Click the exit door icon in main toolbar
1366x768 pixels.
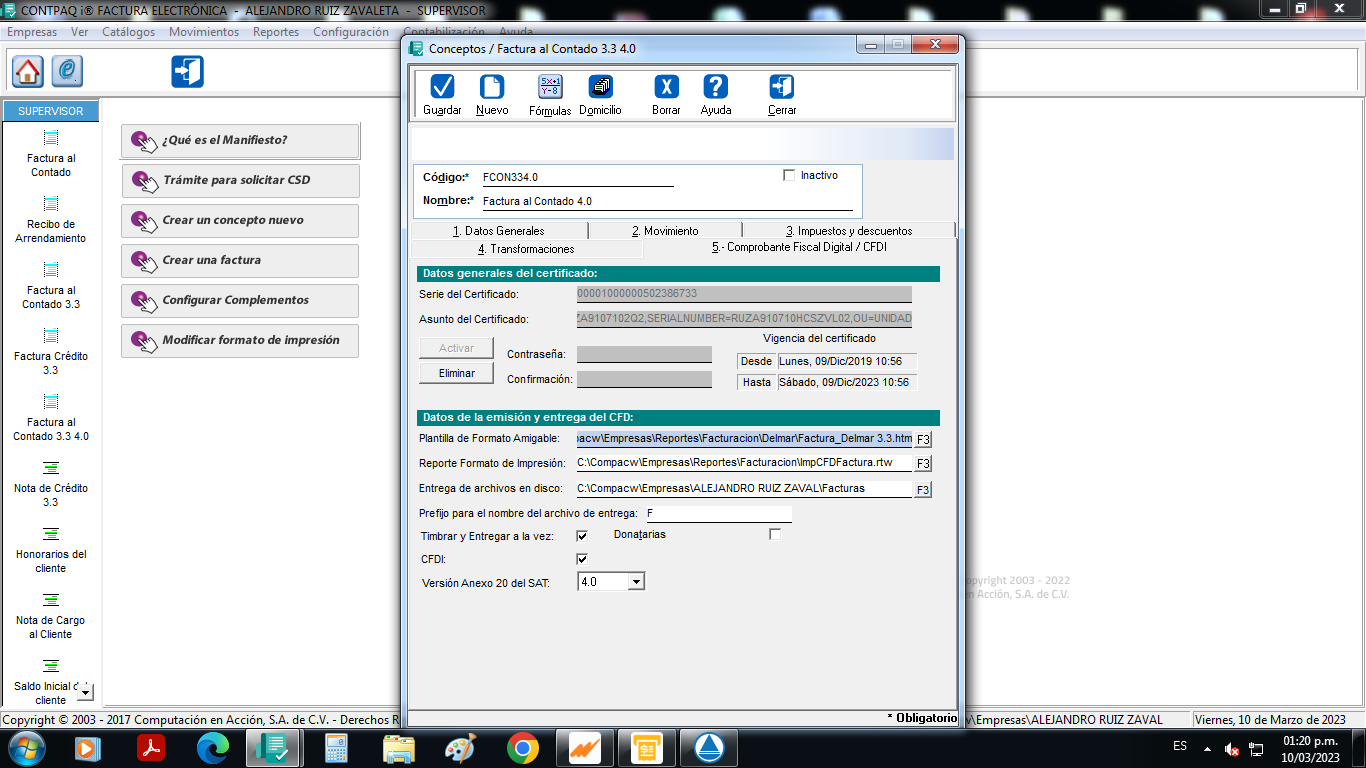[187, 71]
